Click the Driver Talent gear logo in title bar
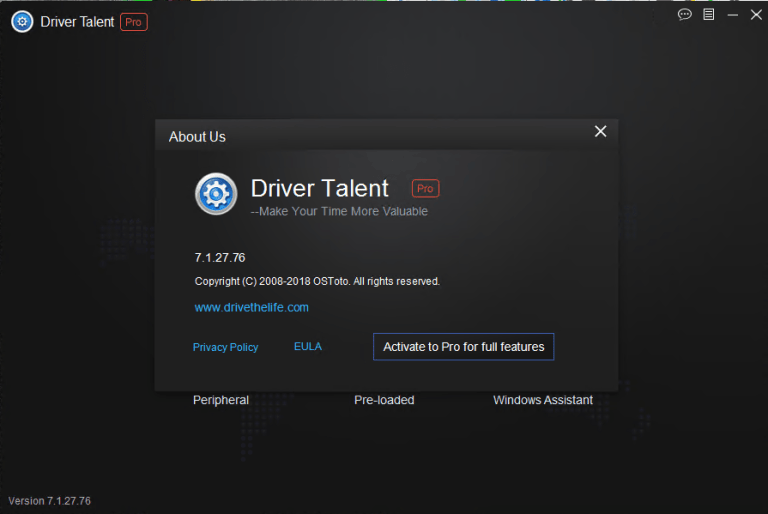The image size is (768, 514). [22, 22]
